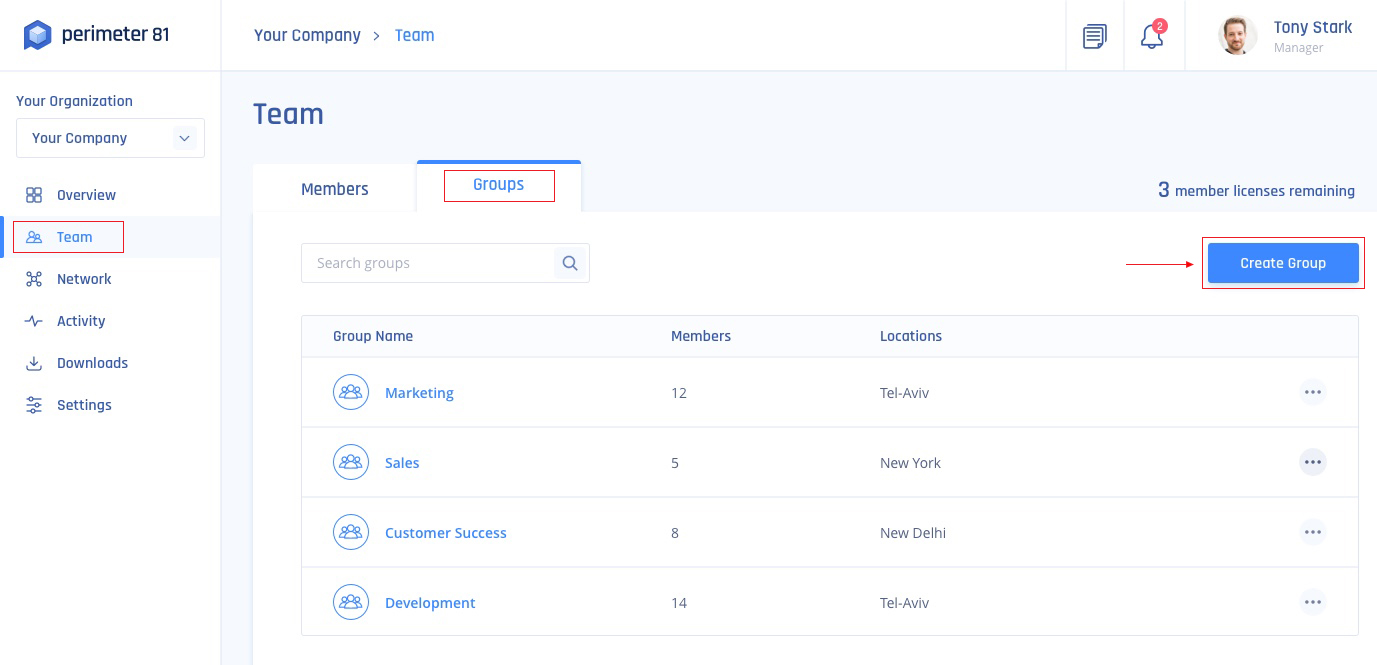The height and width of the screenshot is (665, 1377).
Task: Click the Development group icon
Action: click(x=351, y=602)
